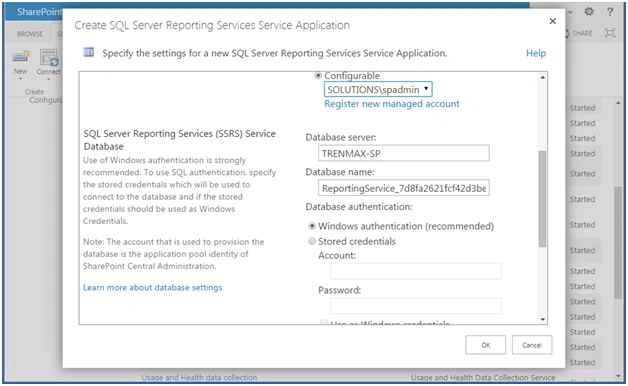
Task: Open Usage and Health data collection link
Action: tap(199, 378)
